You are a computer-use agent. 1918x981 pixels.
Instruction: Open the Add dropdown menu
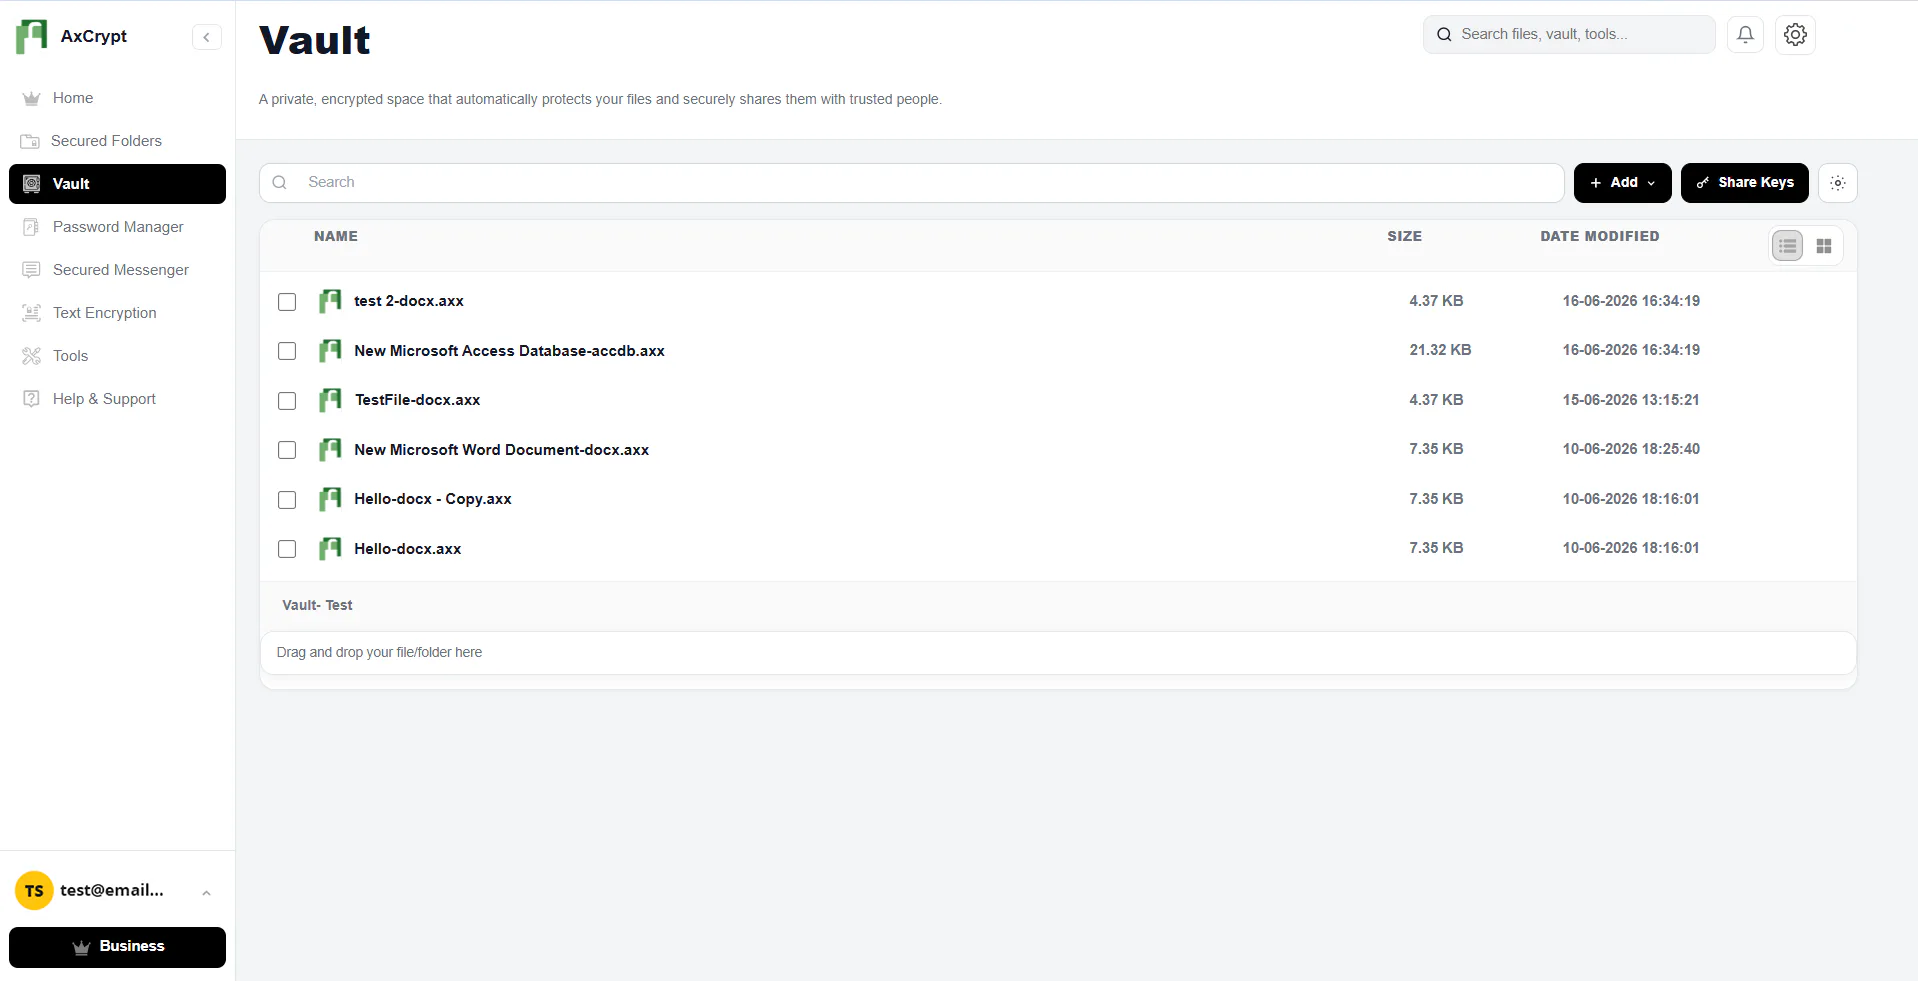pyautogui.click(x=1622, y=183)
